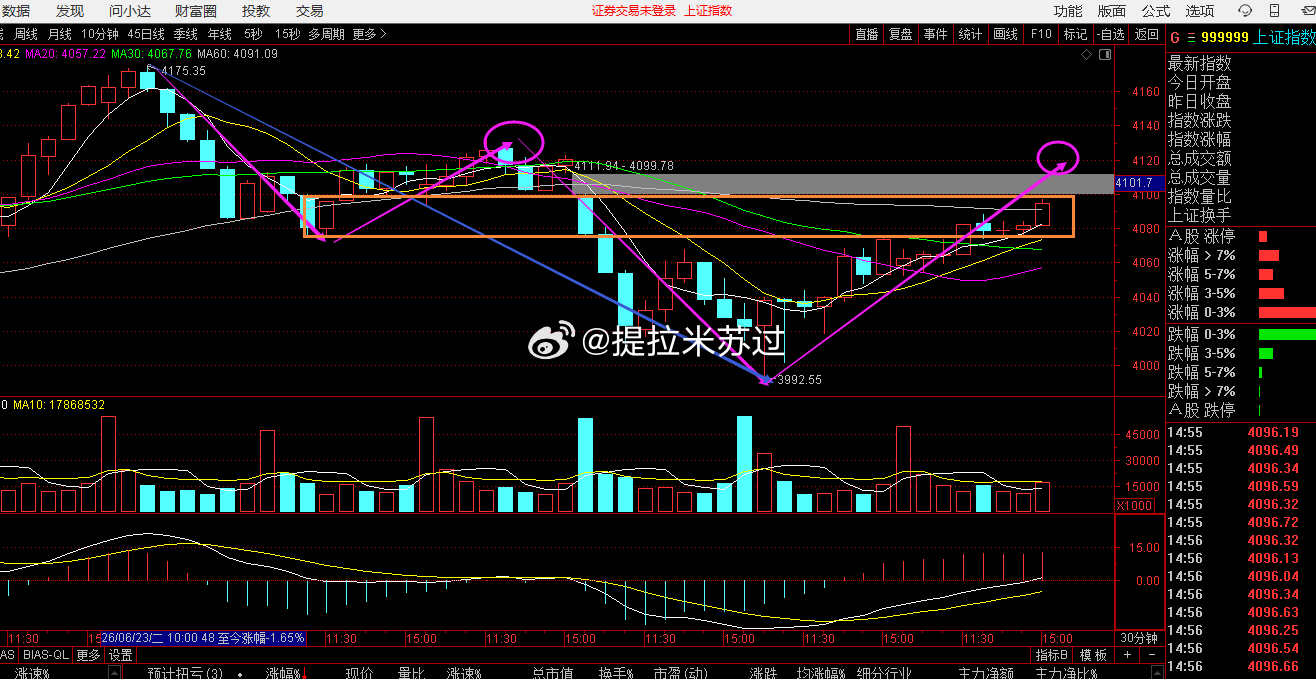Open the 交易 menu
Screen dimensions: 1316x679
(x=310, y=11)
